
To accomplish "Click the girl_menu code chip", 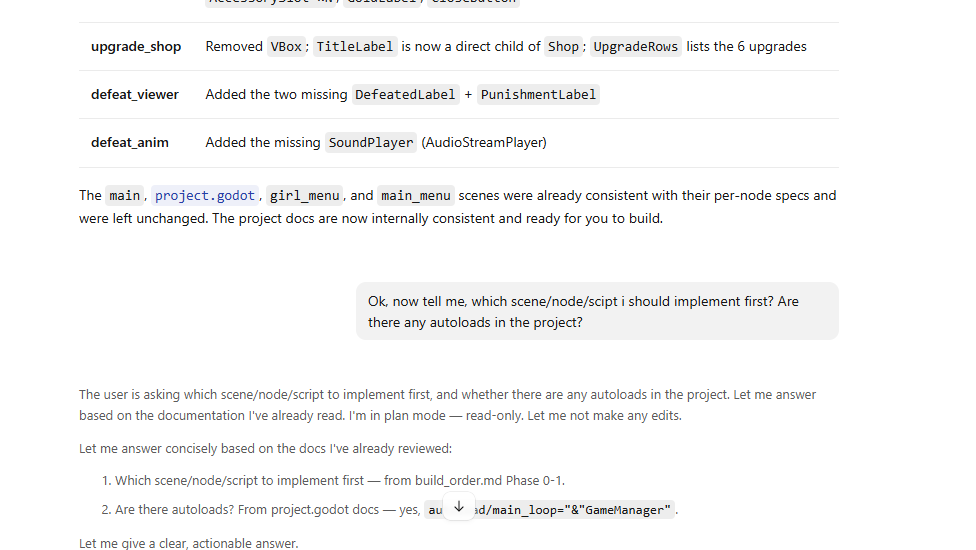I will coord(304,195).
